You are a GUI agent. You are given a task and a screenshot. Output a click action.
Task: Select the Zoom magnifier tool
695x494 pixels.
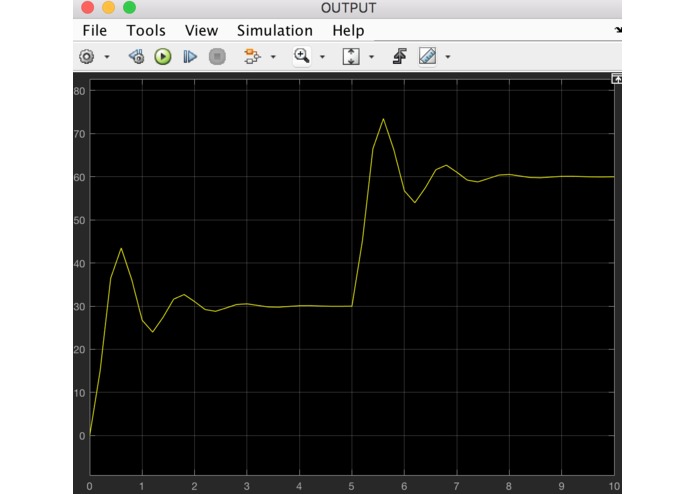tap(302, 56)
